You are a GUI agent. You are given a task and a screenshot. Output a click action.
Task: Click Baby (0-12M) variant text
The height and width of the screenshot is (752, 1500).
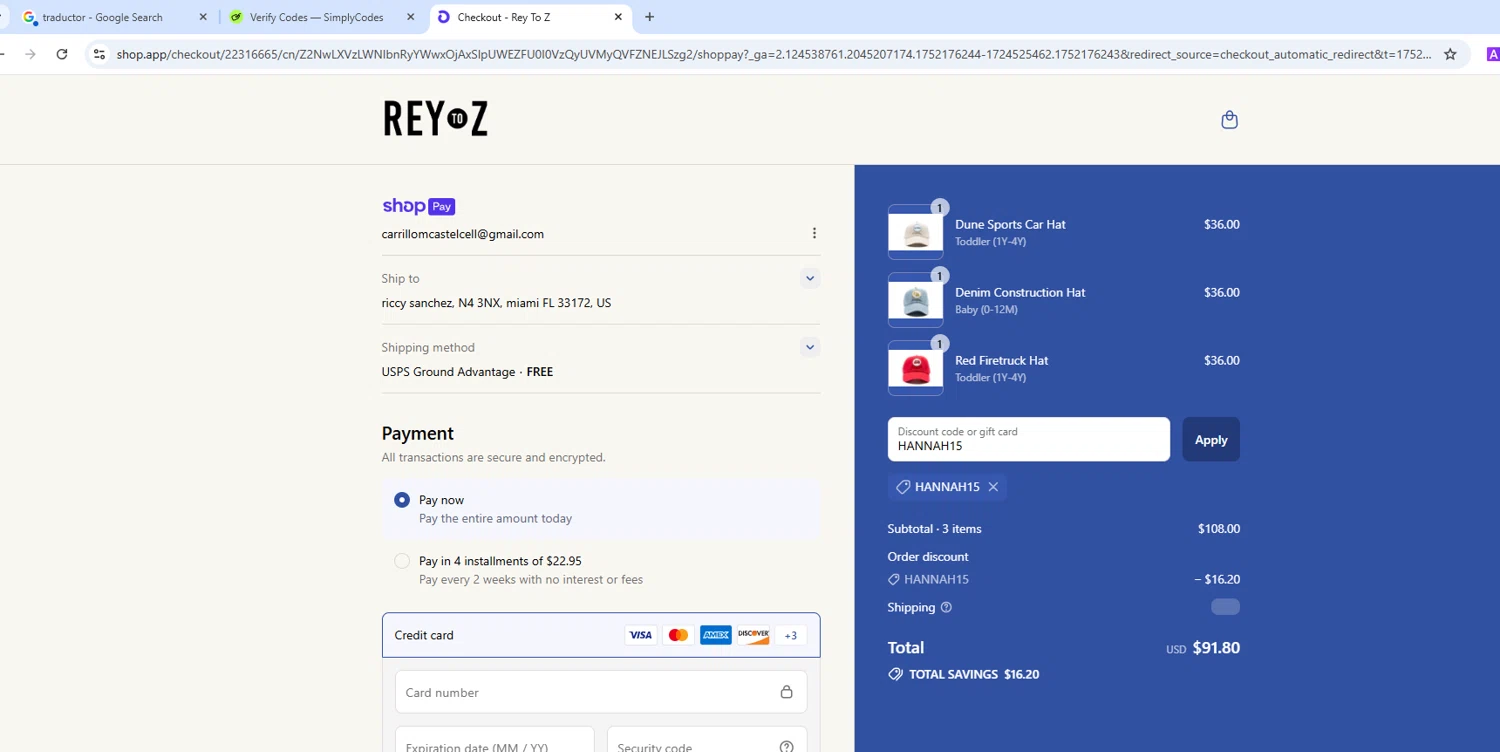(986, 310)
